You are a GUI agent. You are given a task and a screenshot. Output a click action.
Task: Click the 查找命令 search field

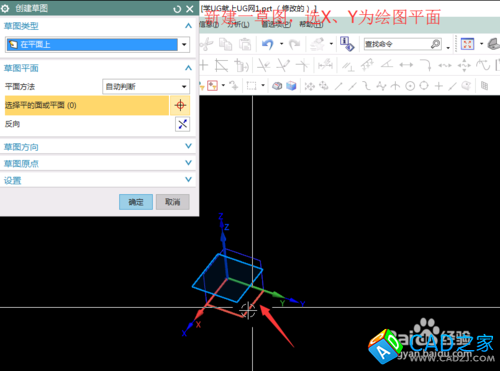[403, 44]
